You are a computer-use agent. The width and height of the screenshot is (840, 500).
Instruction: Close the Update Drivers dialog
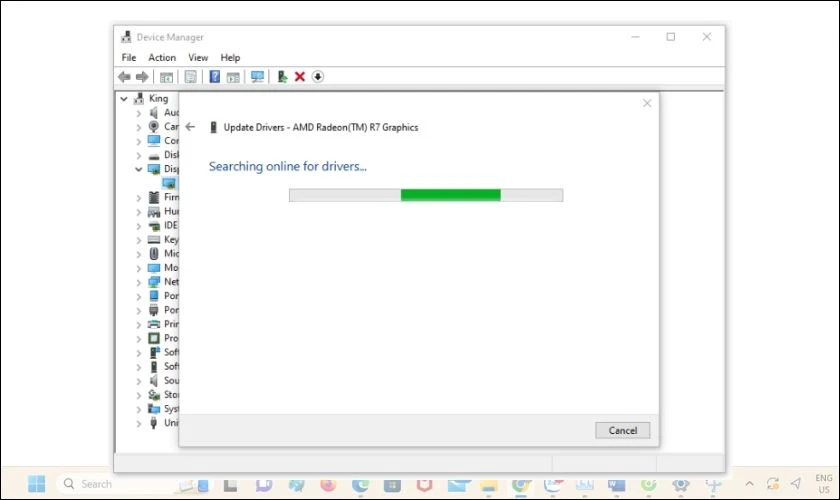(x=647, y=103)
